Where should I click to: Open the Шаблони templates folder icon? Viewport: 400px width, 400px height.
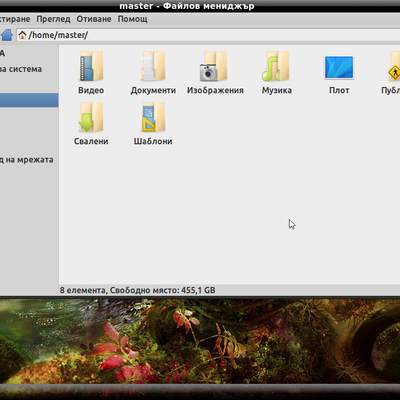pyautogui.click(x=153, y=117)
